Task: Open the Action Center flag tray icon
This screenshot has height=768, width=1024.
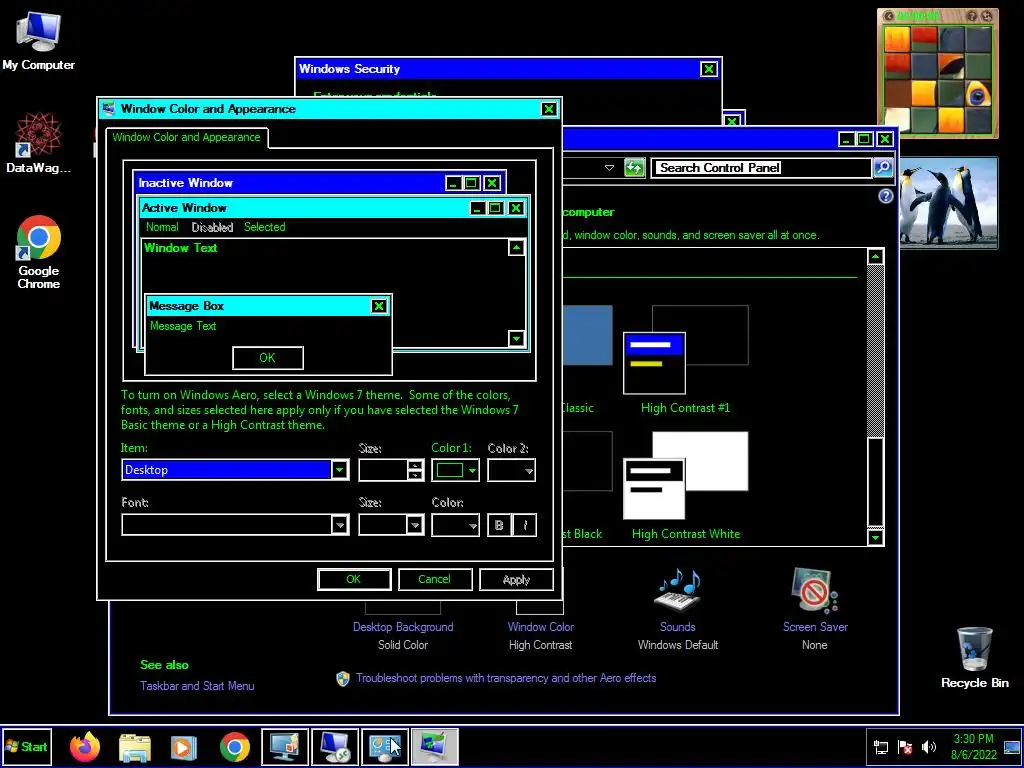Action: [x=905, y=747]
